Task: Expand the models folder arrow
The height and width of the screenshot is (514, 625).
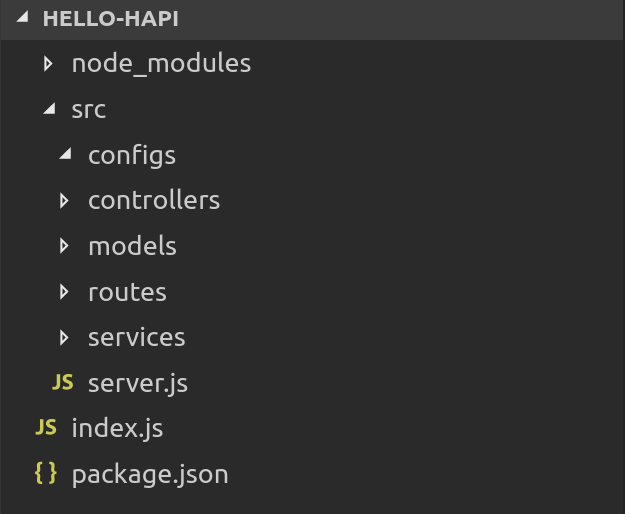Action: 65,246
